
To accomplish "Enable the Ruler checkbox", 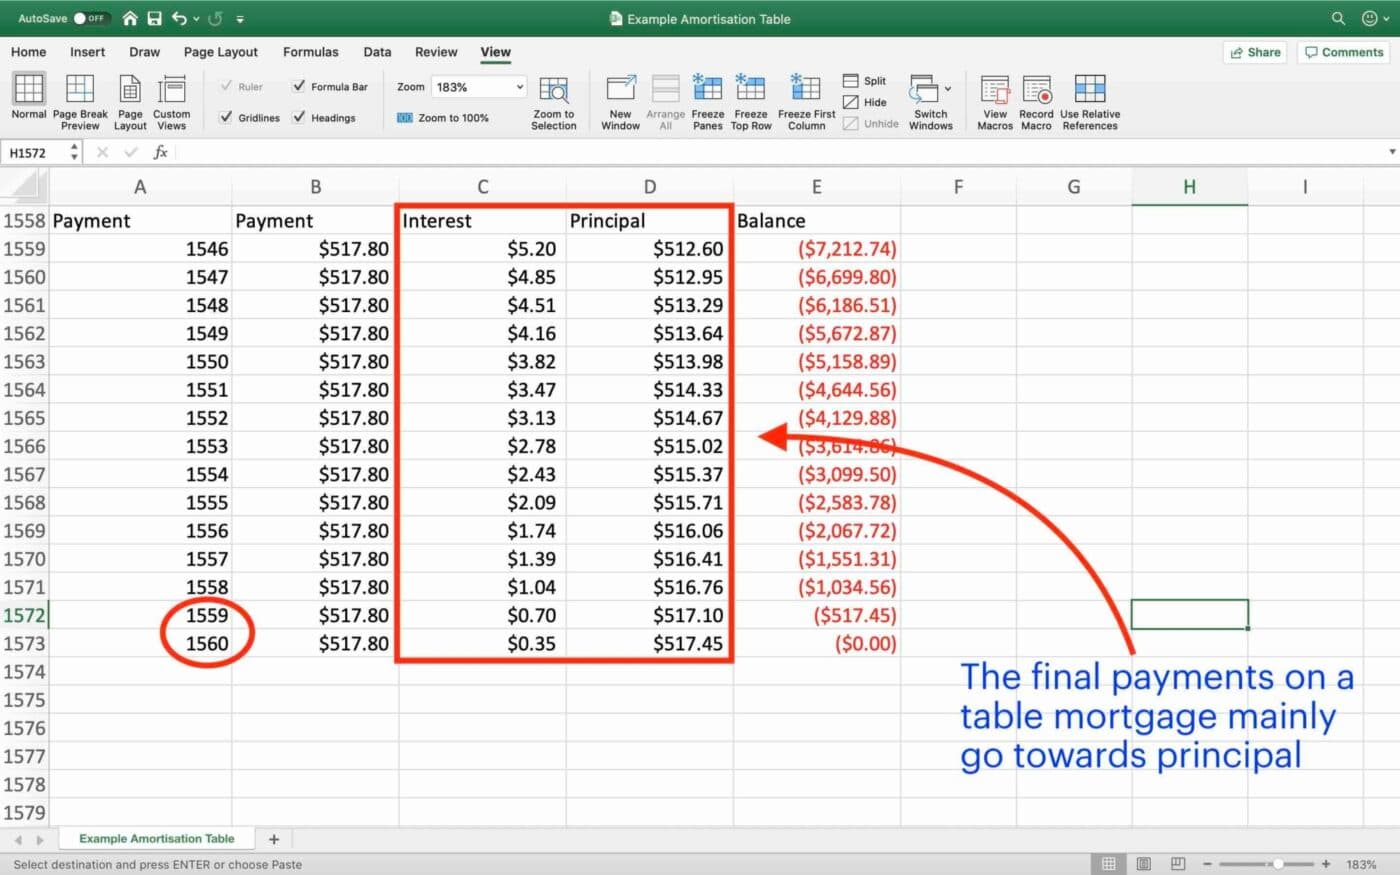I will coord(226,86).
